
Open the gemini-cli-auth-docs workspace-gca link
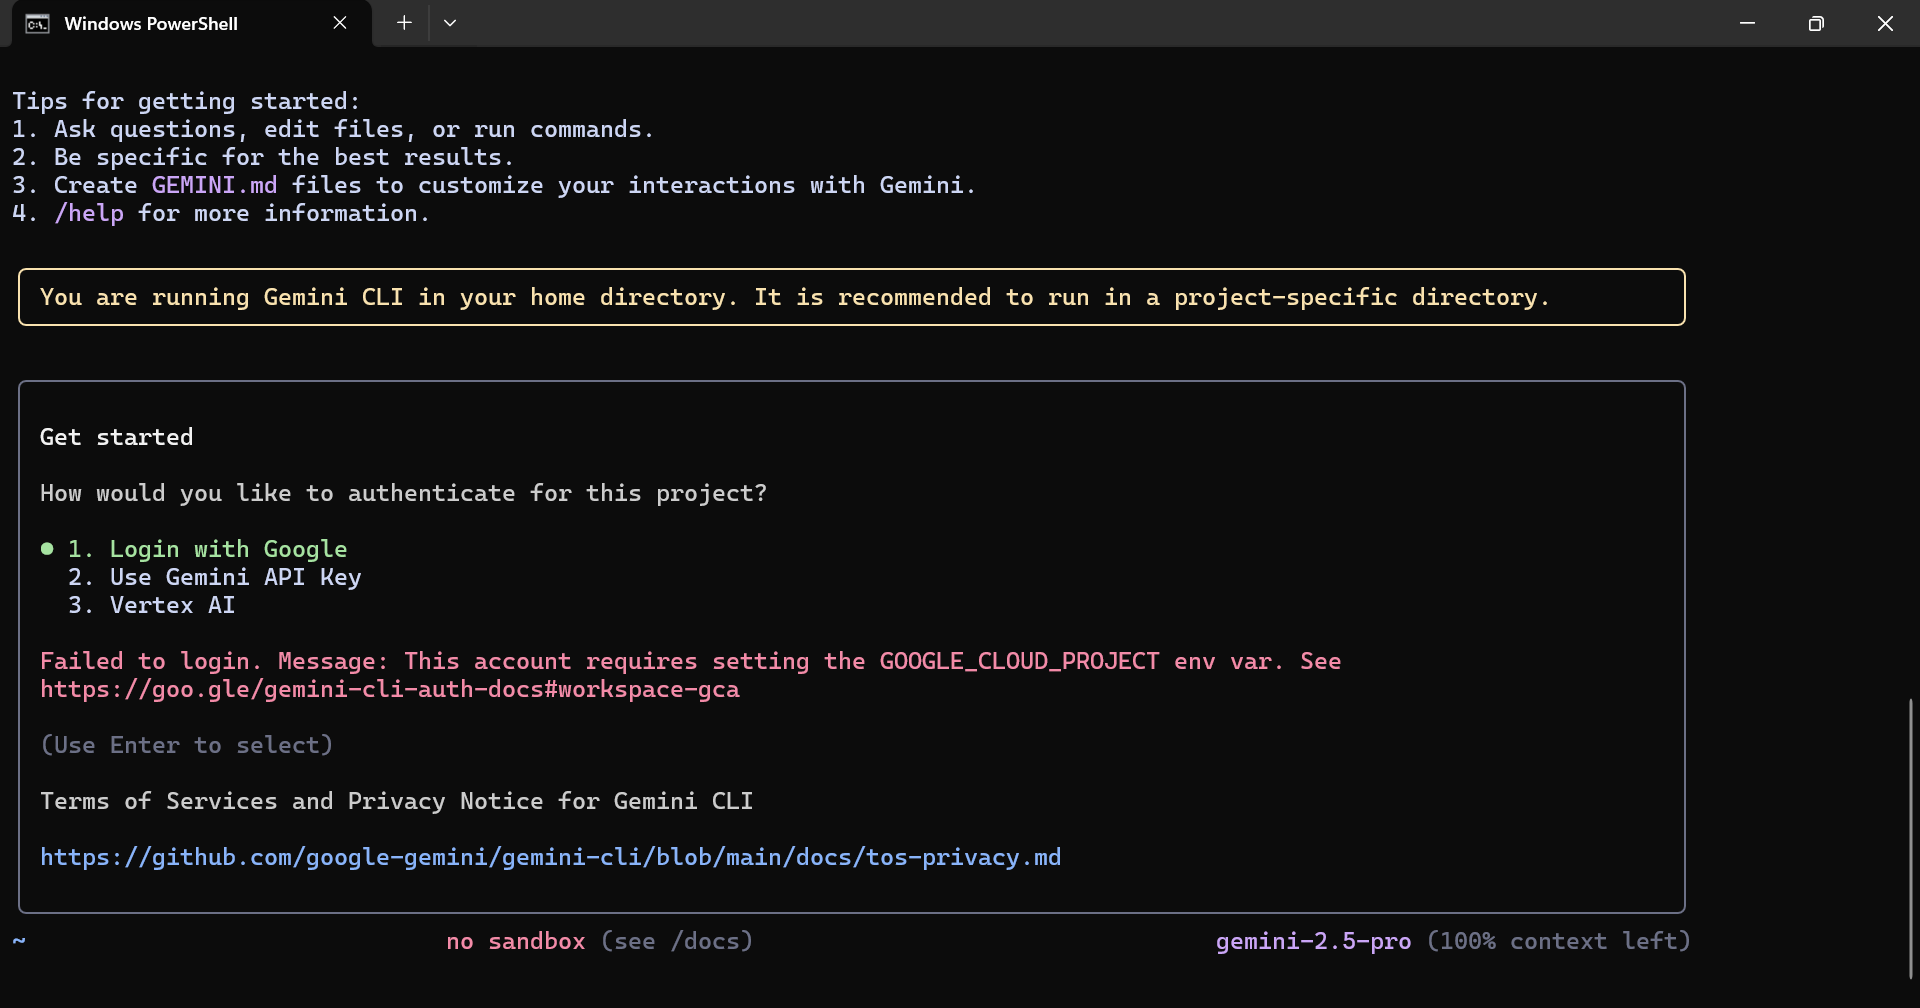tap(390, 689)
